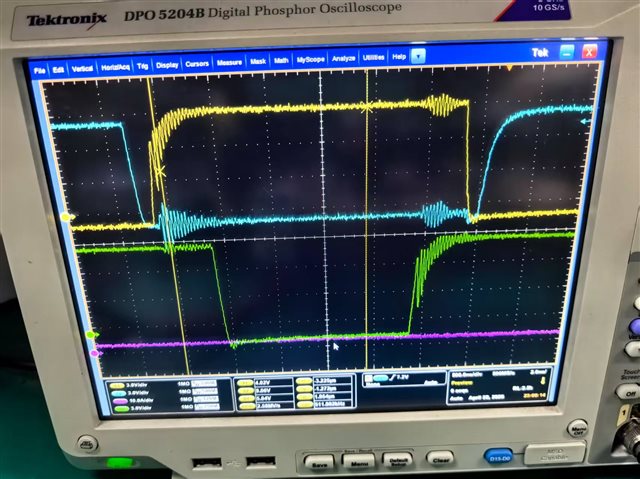This screenshot has height=479, width=640.
Task: Click the yellow channel ground reference marker
Action: pos(67,217)
